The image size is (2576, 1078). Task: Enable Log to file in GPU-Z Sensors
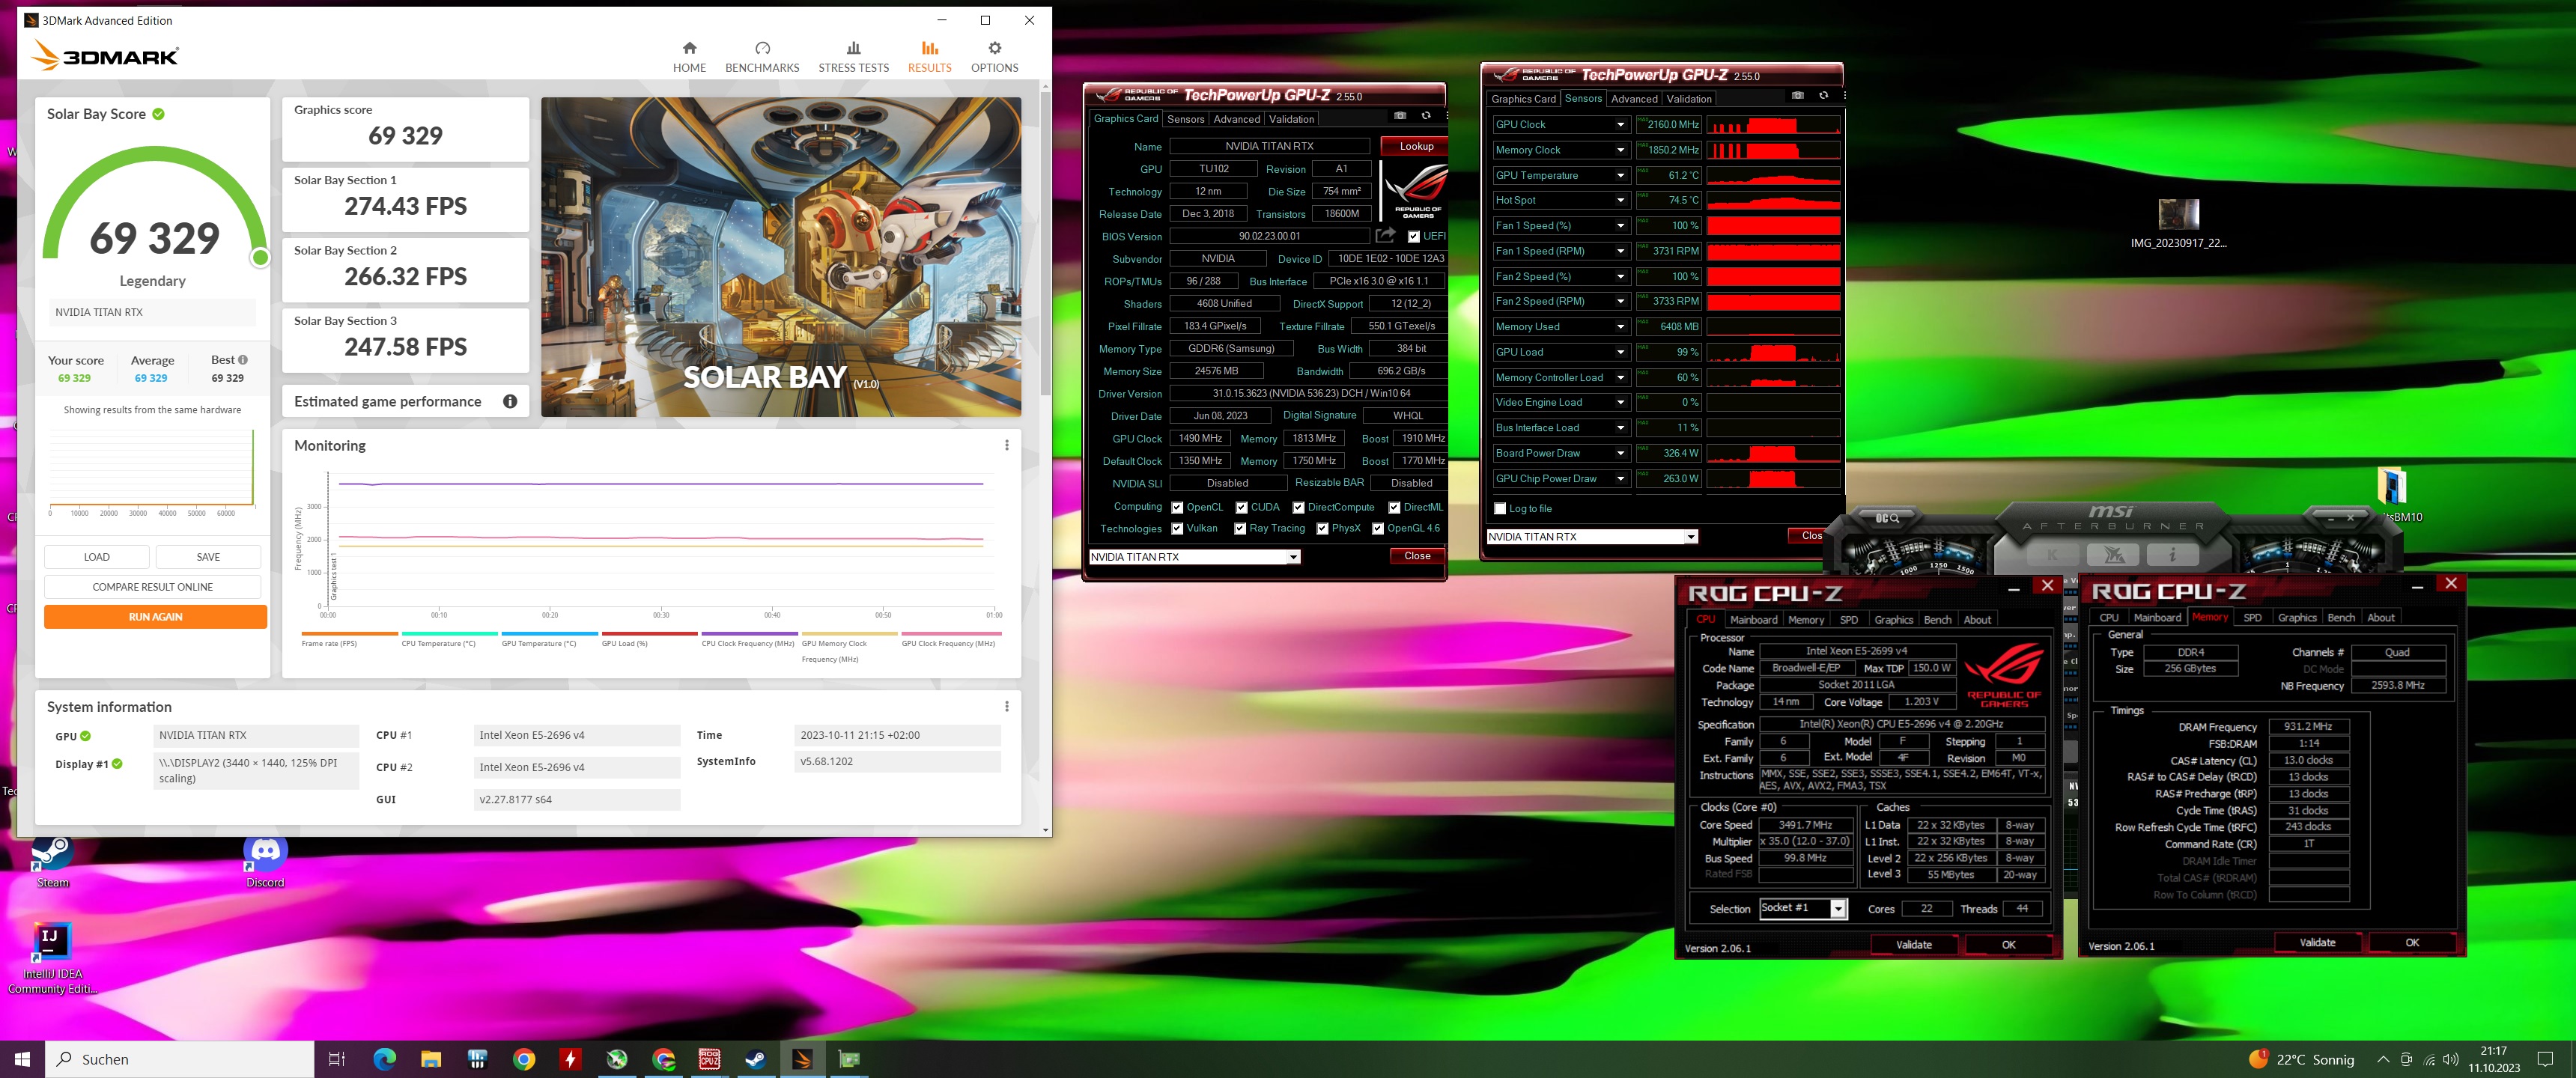pos(1499,509)
